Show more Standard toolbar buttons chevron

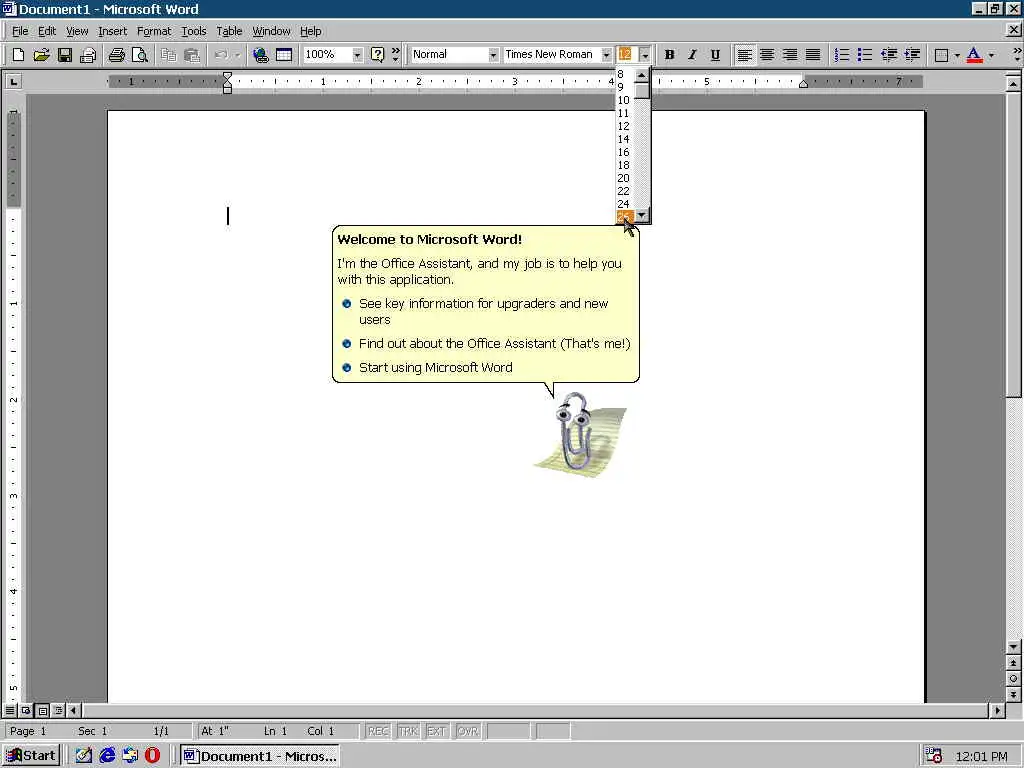click(396, 55)
